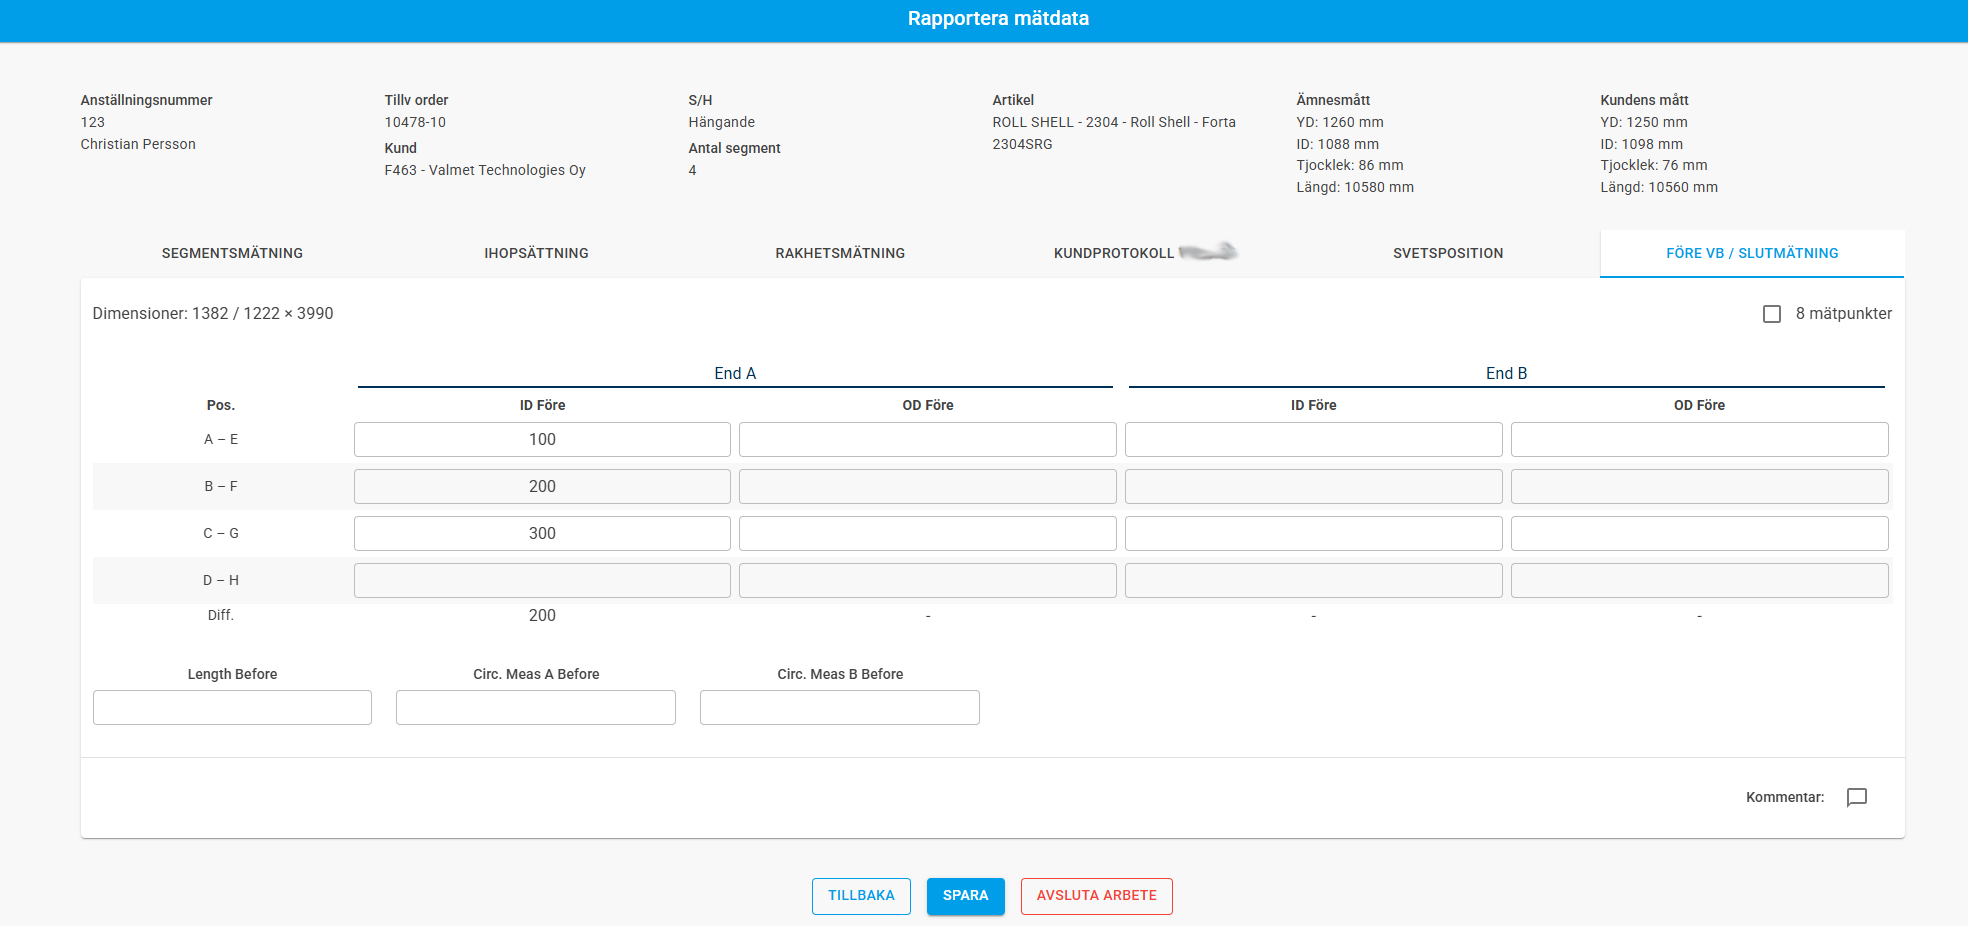Click the Avsluta arbete button
This screenshot has width=1968, height=926.
point(1096,896)
